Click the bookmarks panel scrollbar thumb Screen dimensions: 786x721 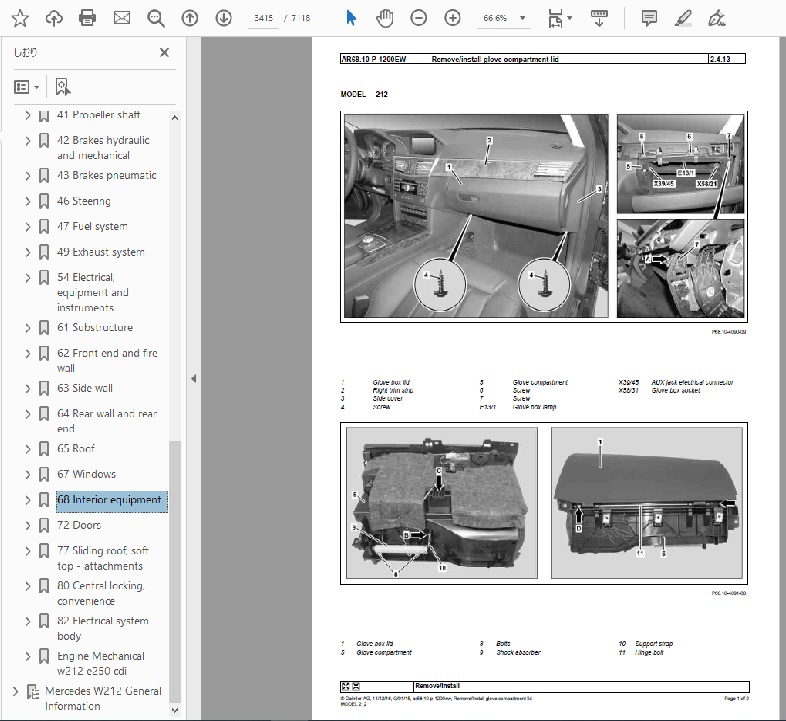[174, 572]
